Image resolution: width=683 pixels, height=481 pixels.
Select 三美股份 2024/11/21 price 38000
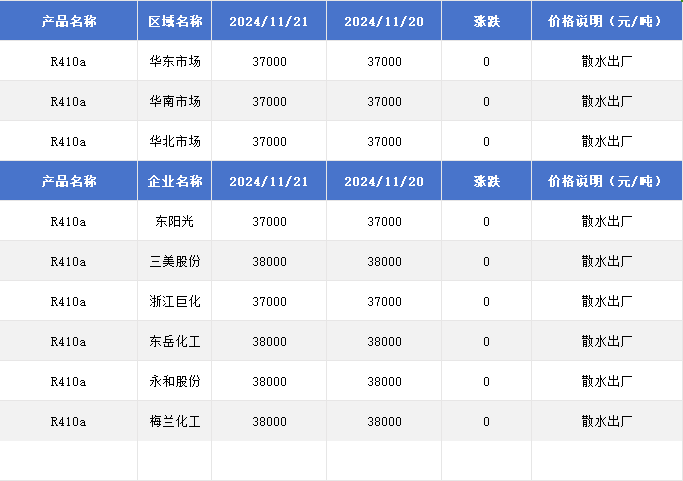pyautogui.click(x=269, y=261)
